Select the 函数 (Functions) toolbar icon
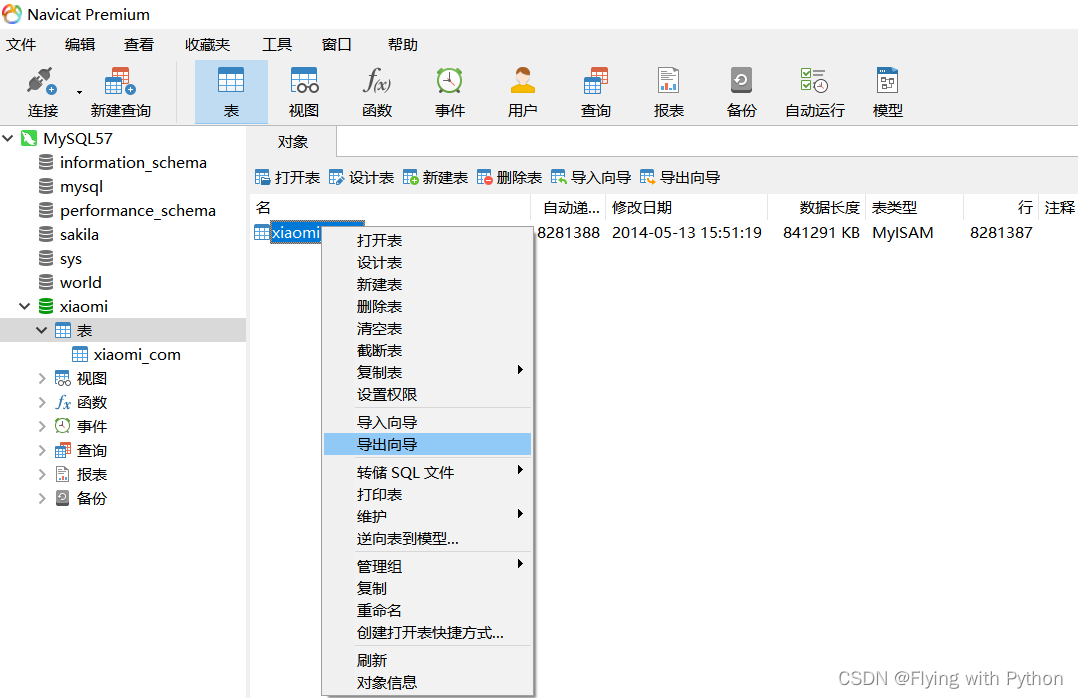1078x698 pixels. (x=377, y=90)
